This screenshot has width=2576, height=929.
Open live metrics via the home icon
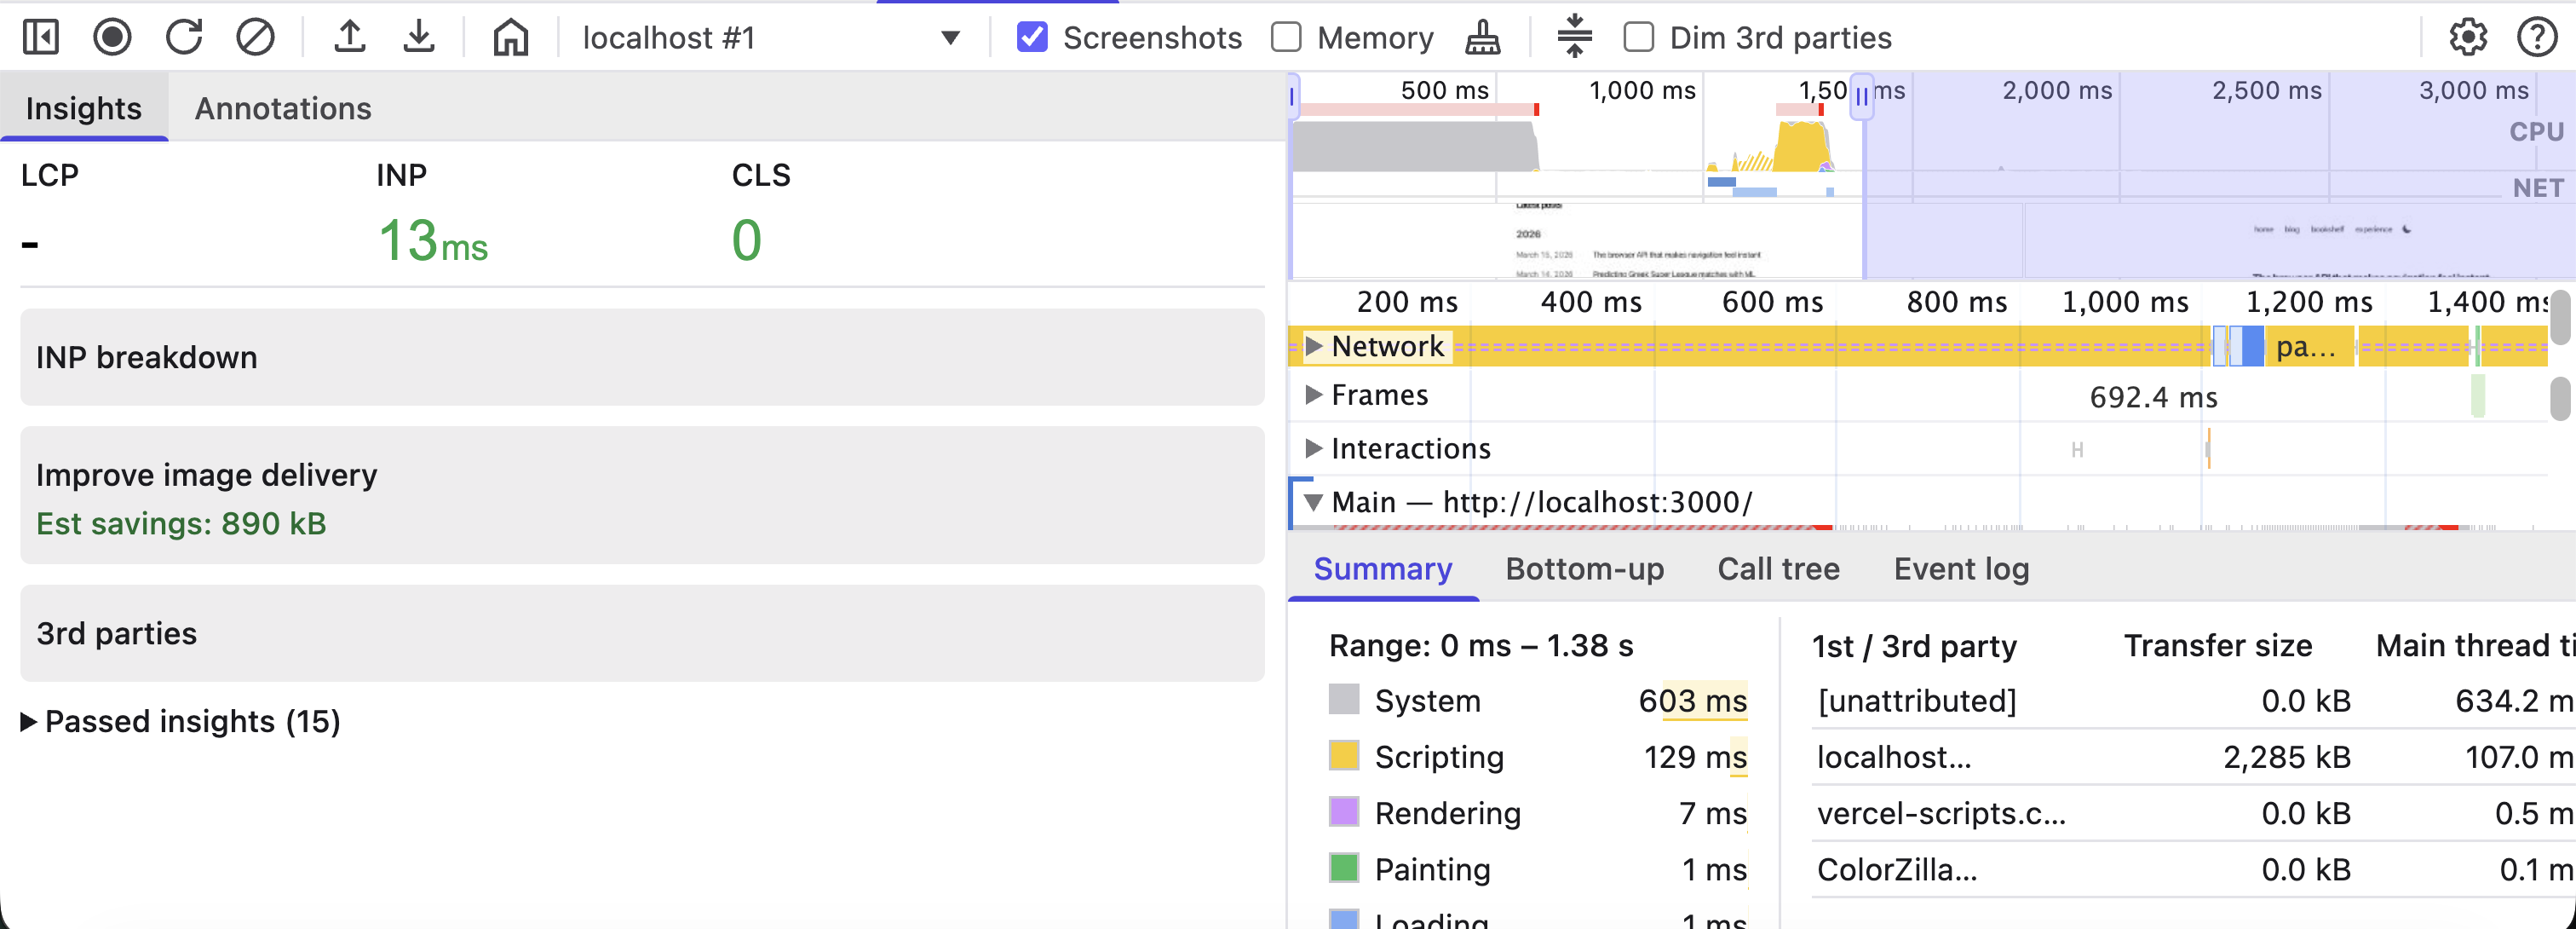(x=509, y=37)
